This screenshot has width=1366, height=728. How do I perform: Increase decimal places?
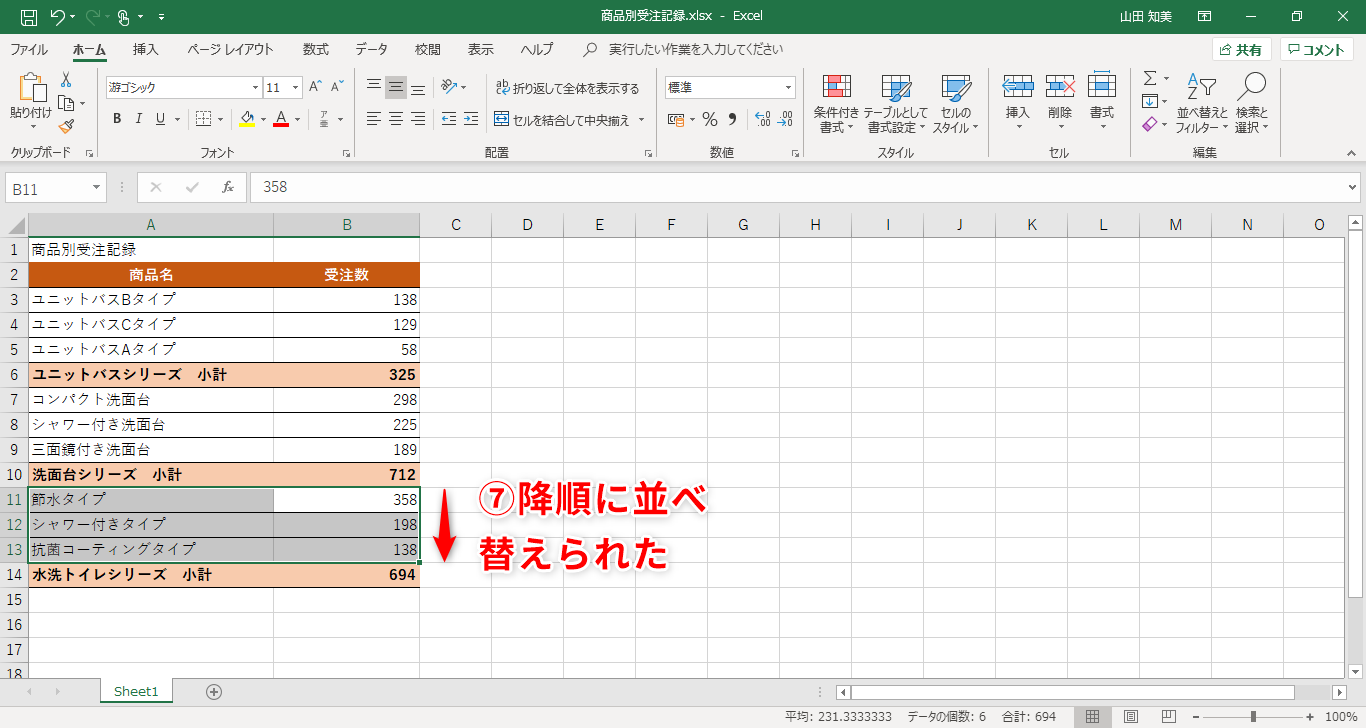click(762, 119)
